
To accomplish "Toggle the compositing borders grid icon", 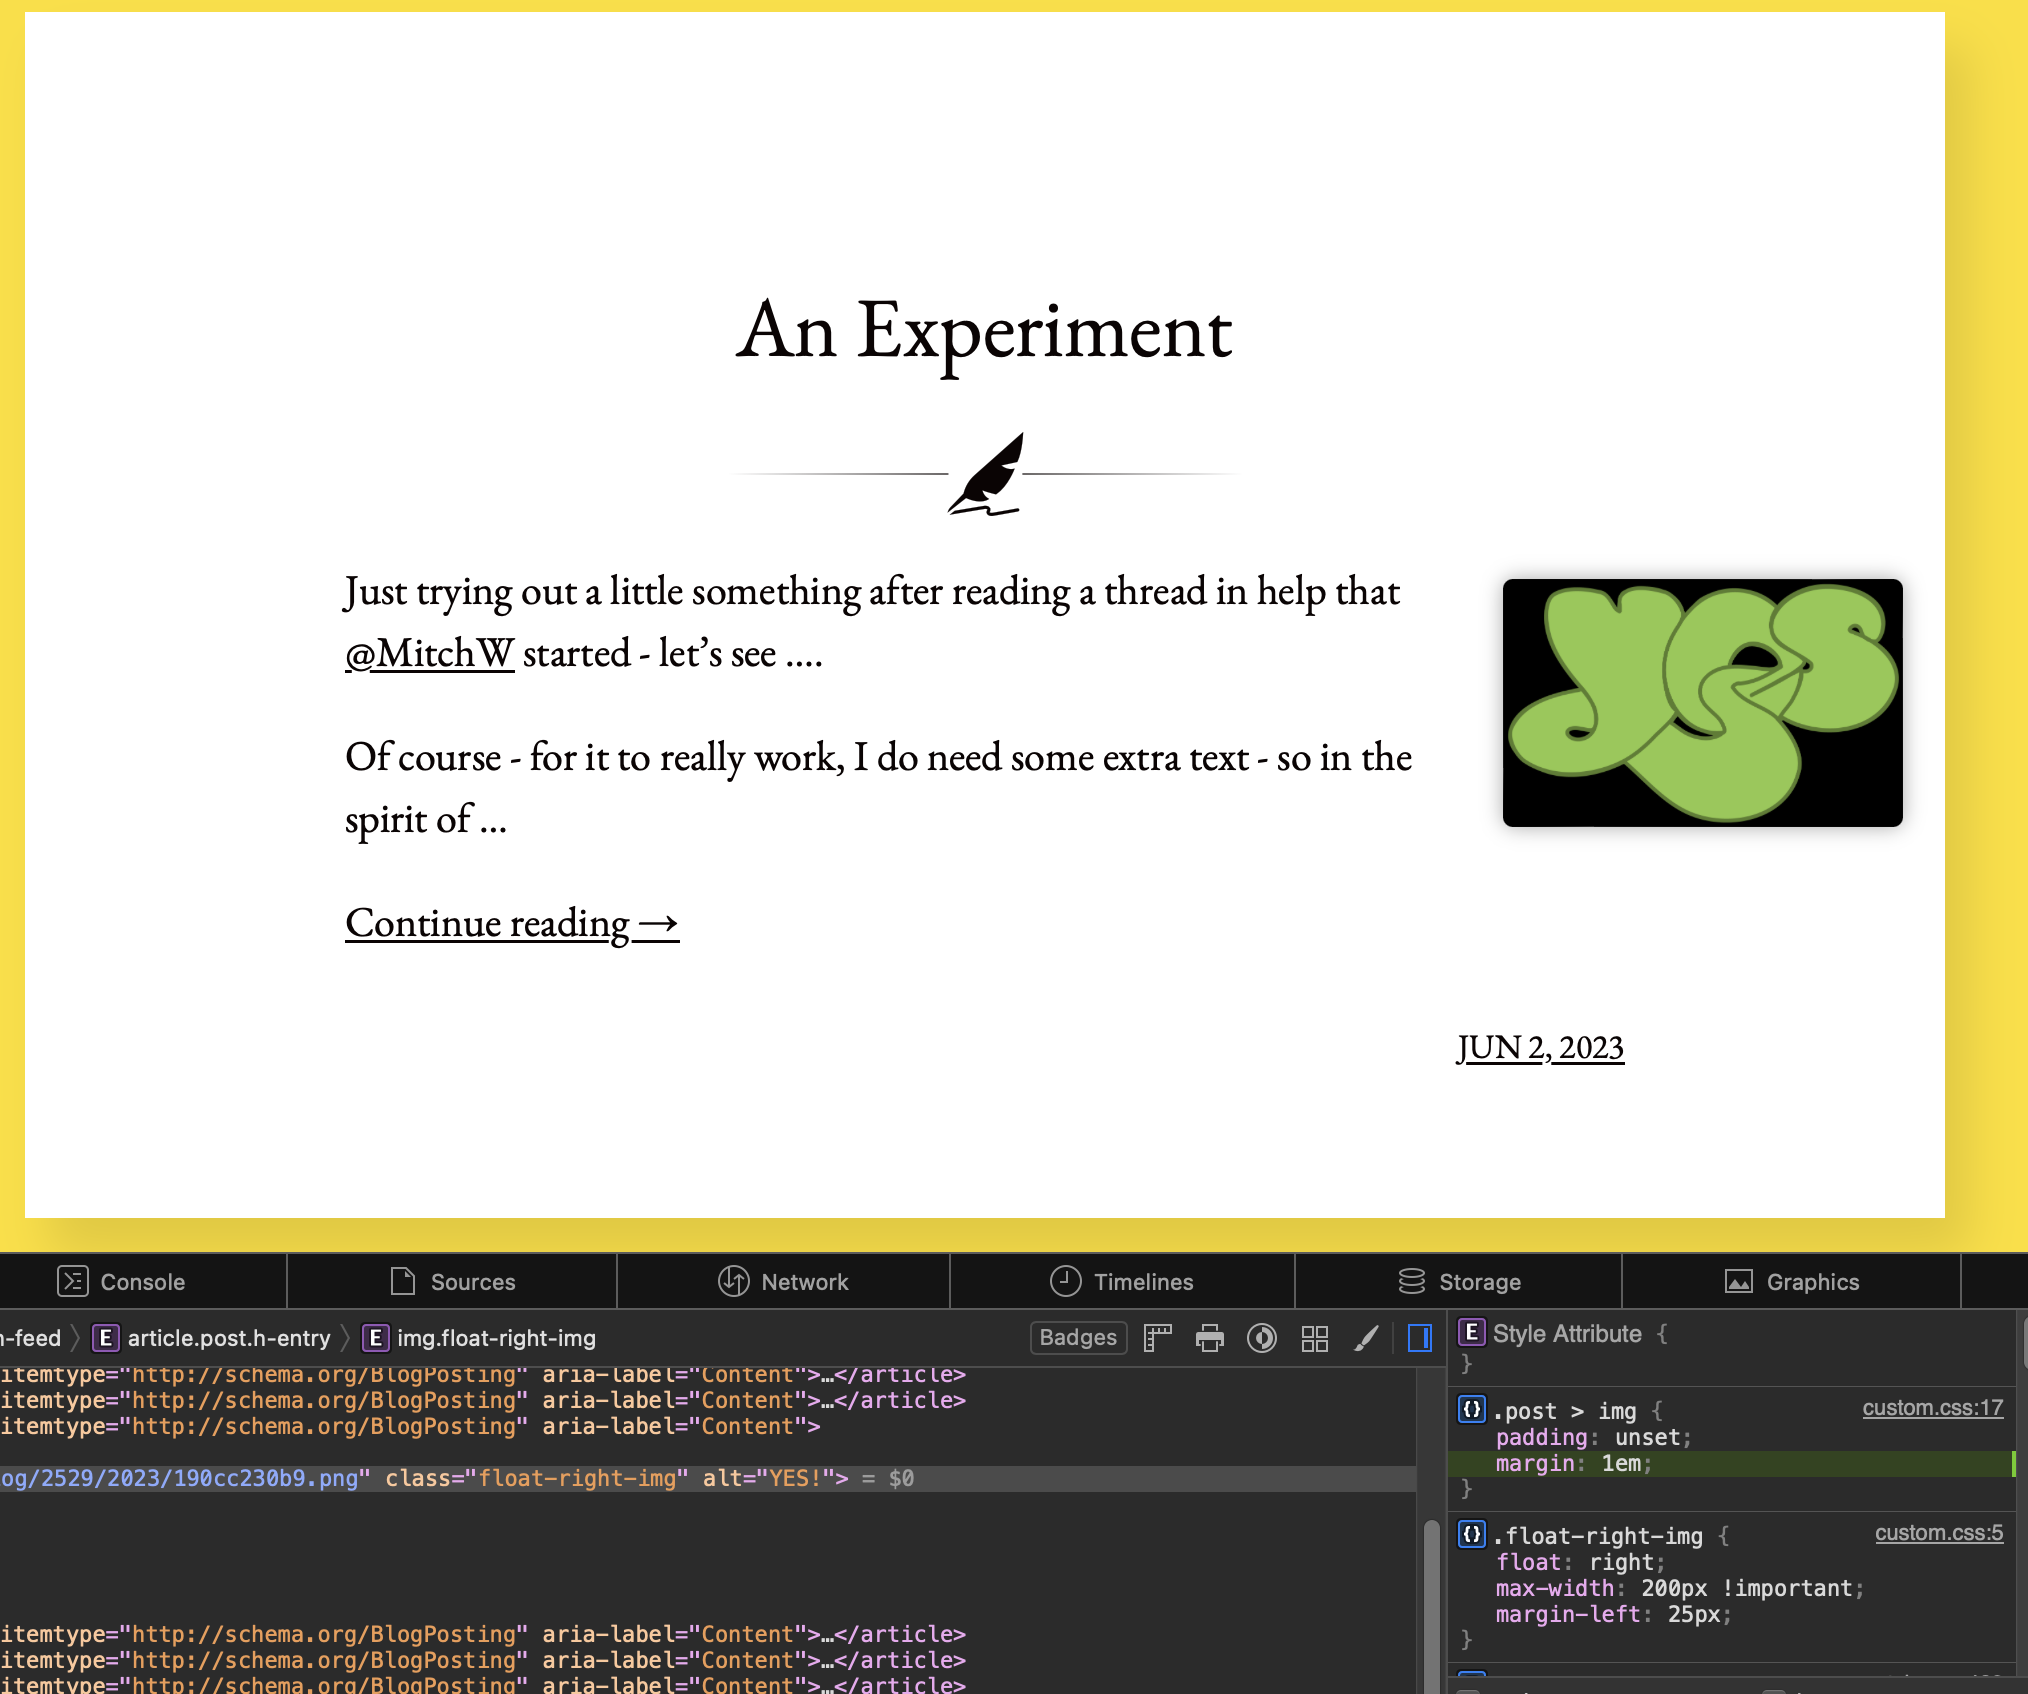I will [1315, 1338].
